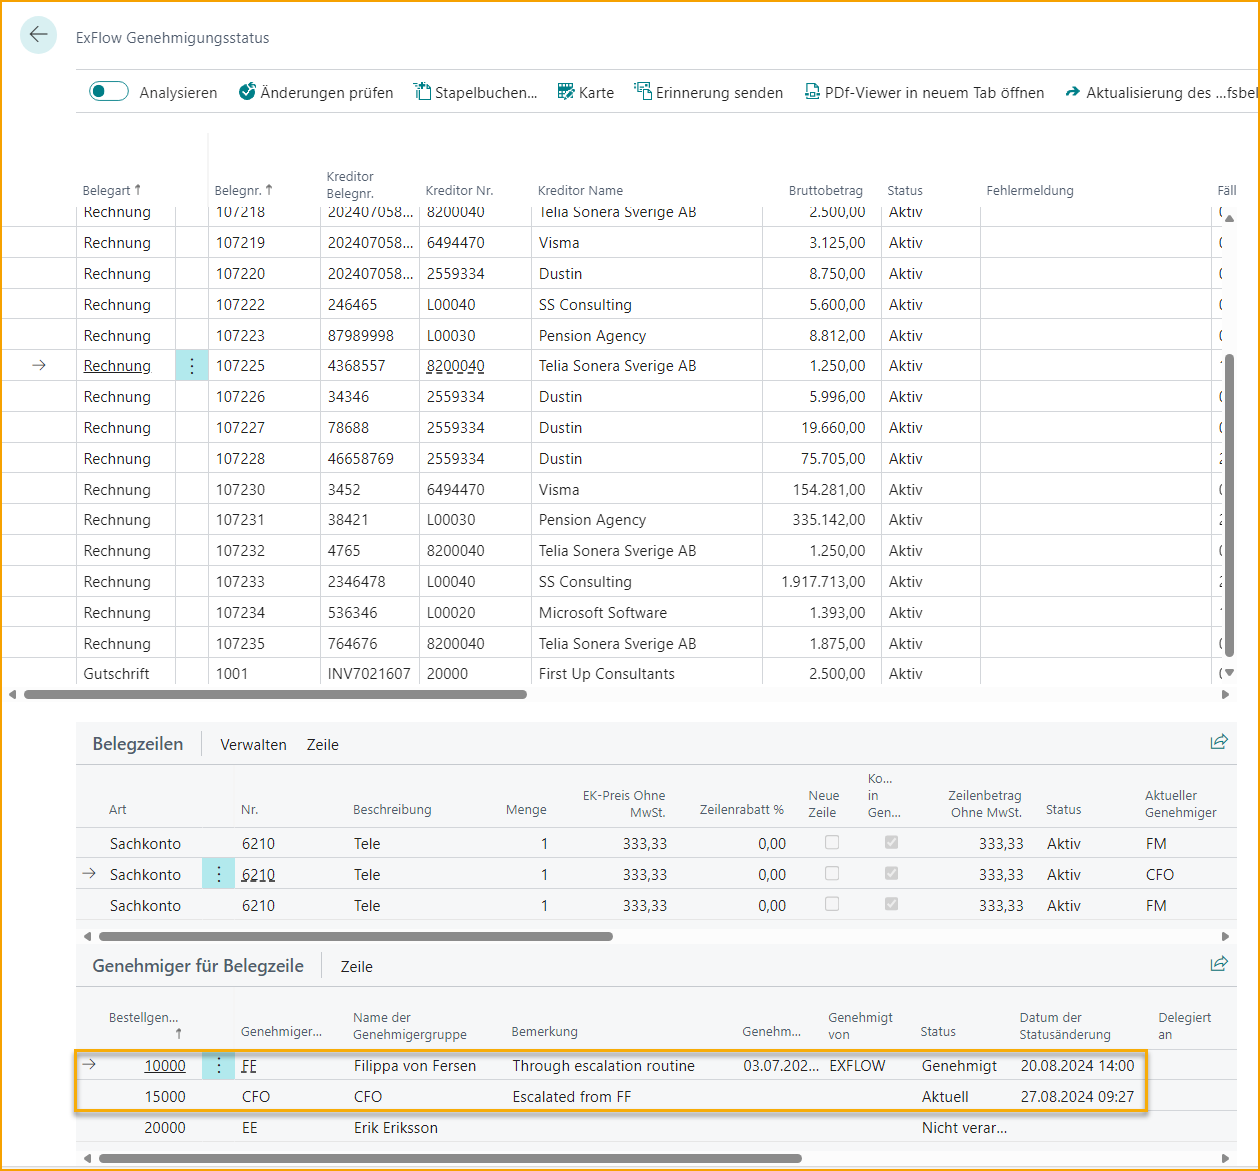
Task: Open the Verwalten menu in Belegzeilen
Action: coord(253,745)
